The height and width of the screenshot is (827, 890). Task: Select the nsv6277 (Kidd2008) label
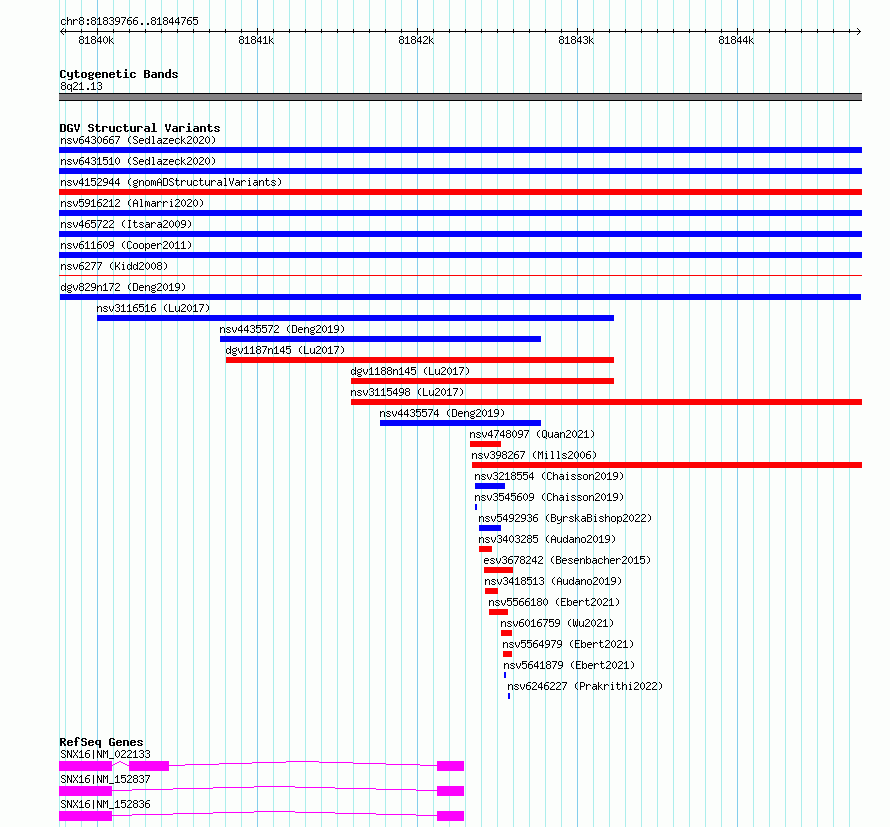tap(114, 266)
